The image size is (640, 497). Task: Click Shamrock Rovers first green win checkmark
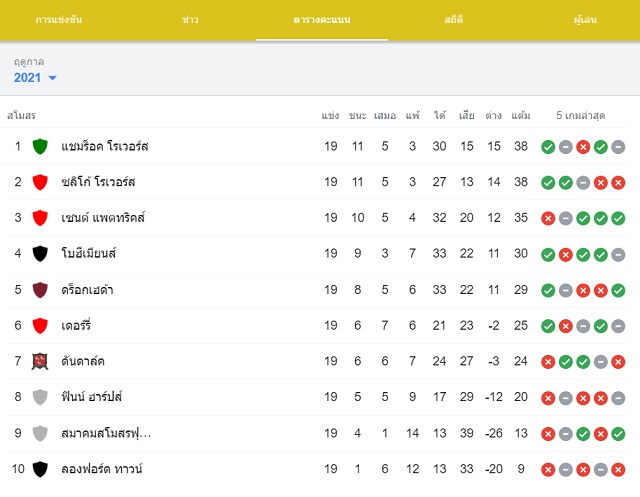548,147
